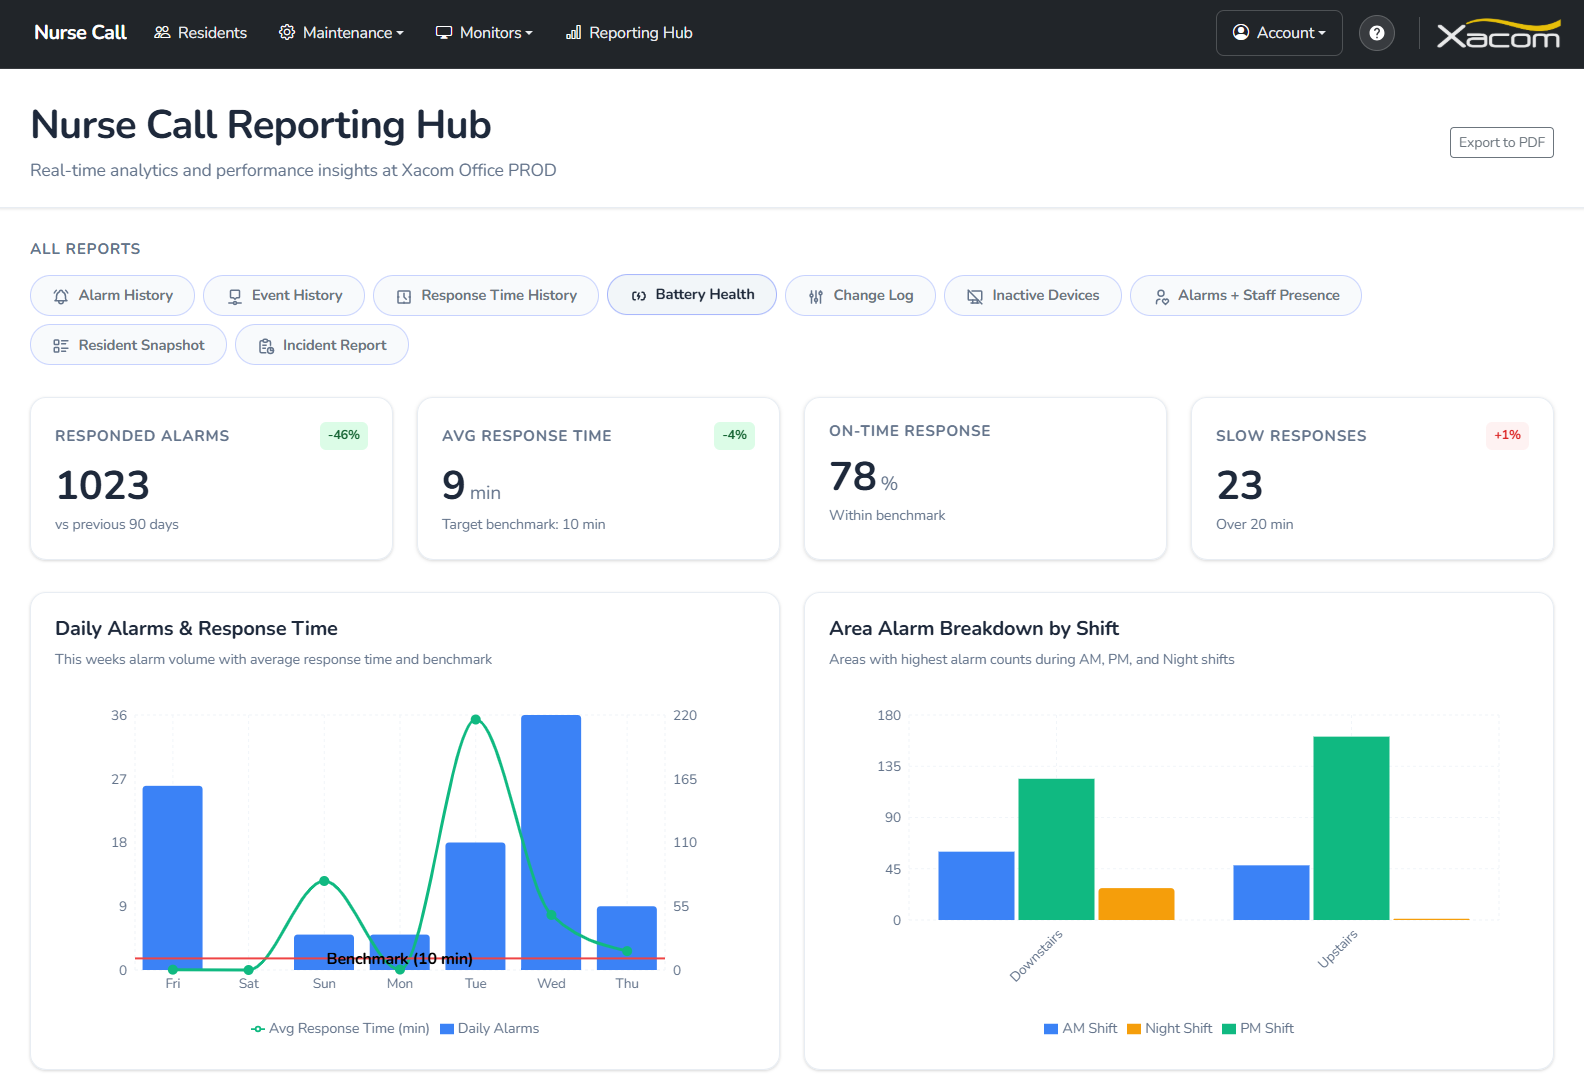Go to the Residents page
Screen dimensions: 1584x1086
click(201, 33)
